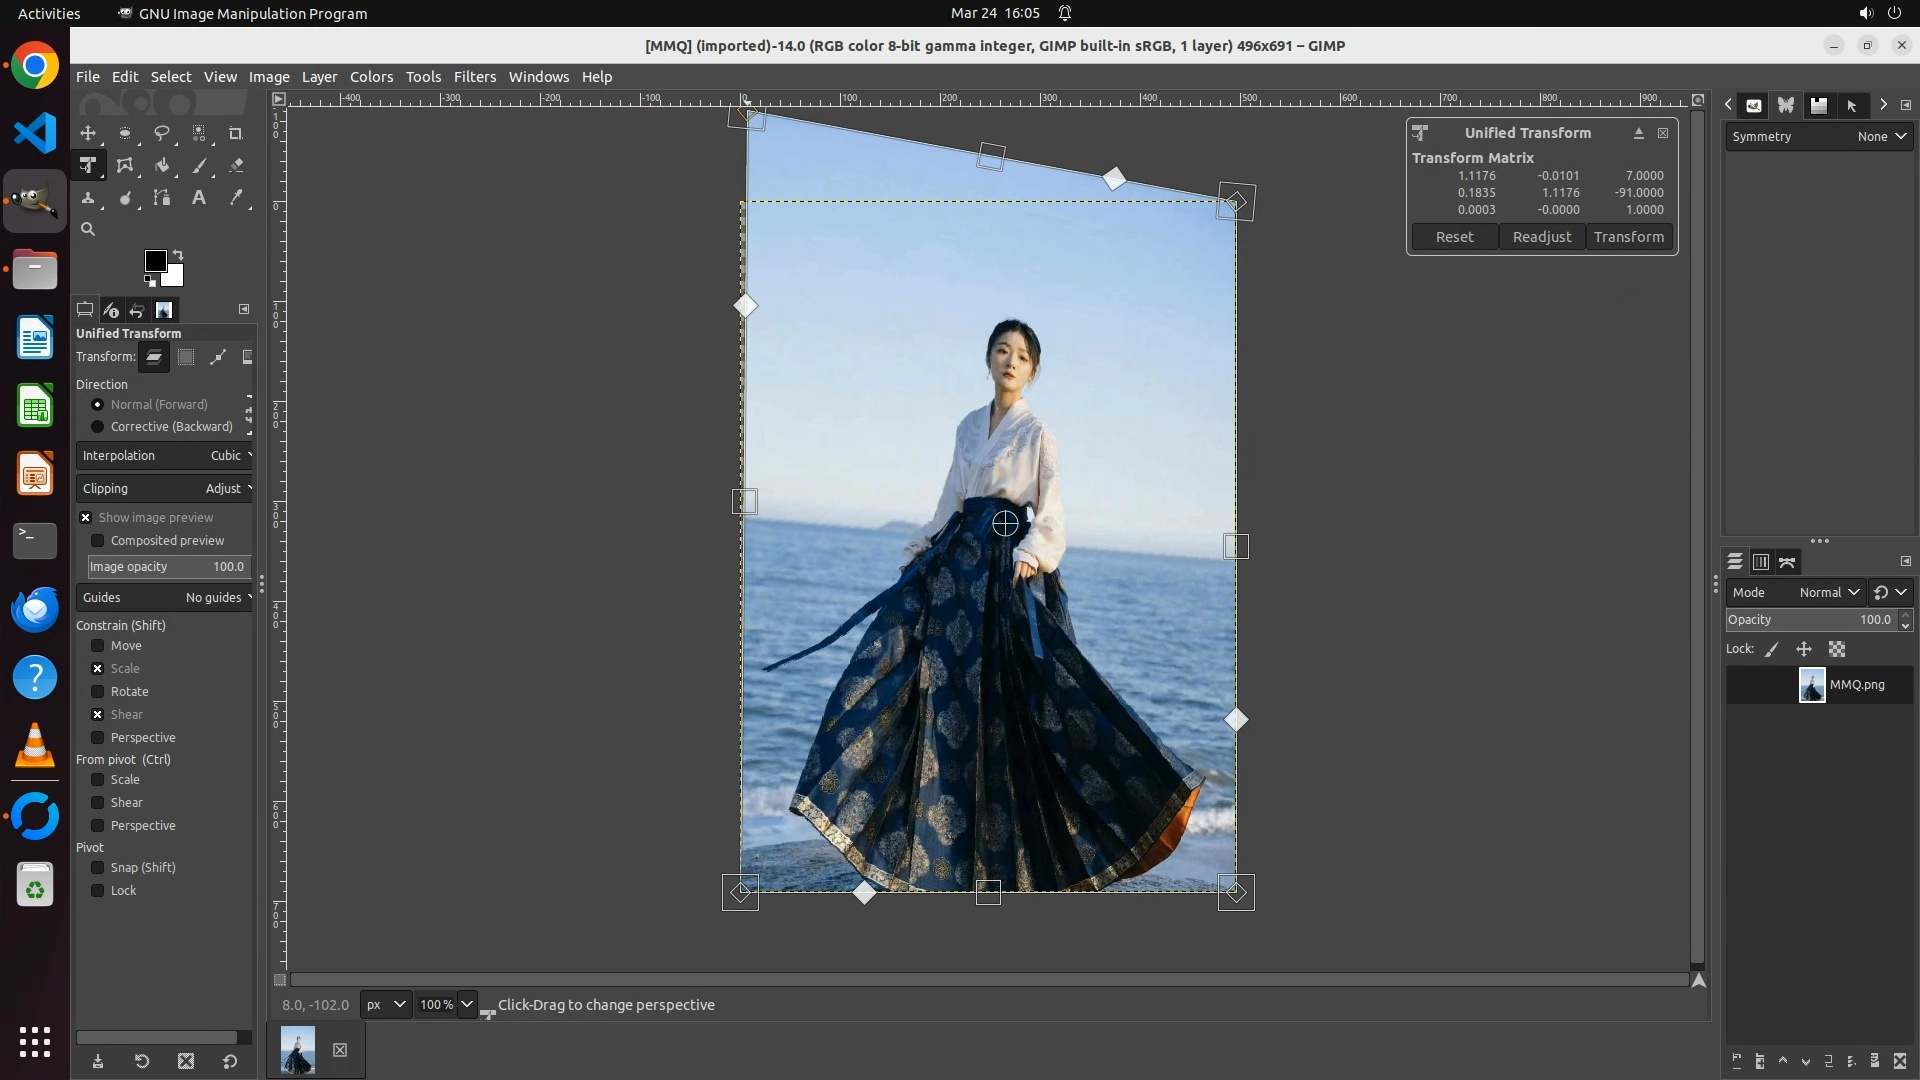This screenshot has width=1920, height=1080.
Task: Select the Eraser tool
Action: coord(236,166)
